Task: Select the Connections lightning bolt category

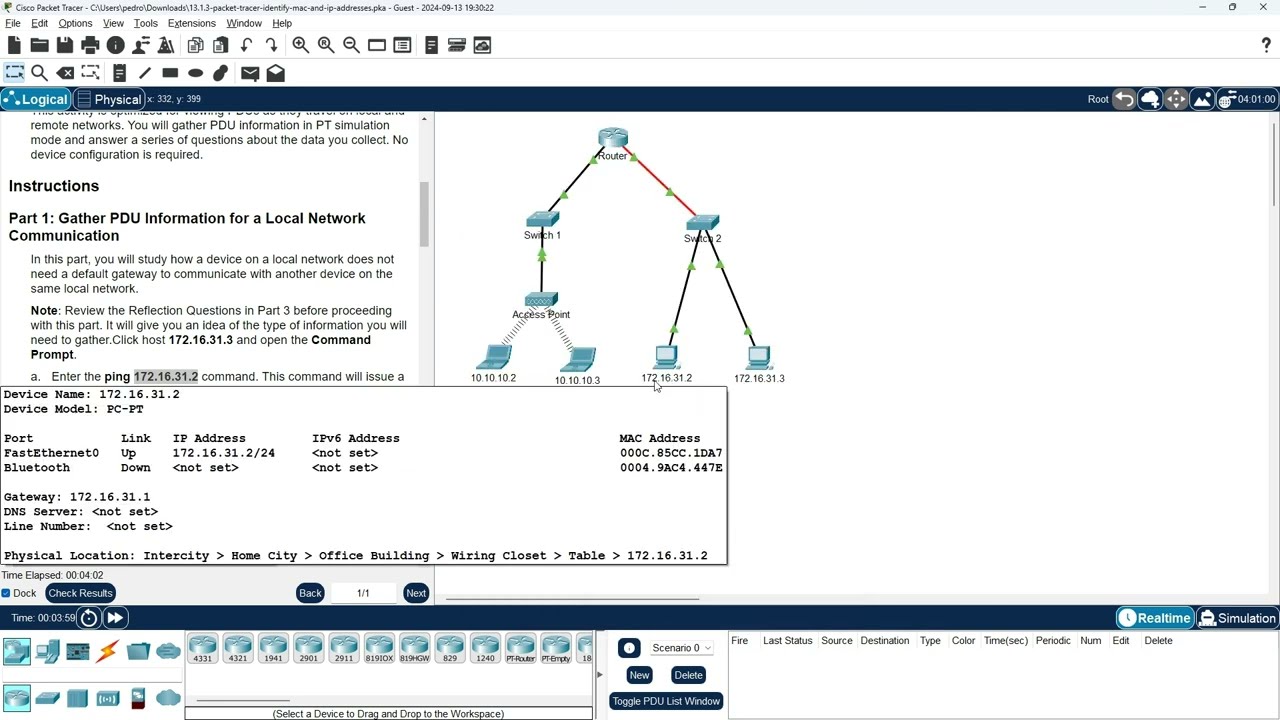Action: click(108, 652)
